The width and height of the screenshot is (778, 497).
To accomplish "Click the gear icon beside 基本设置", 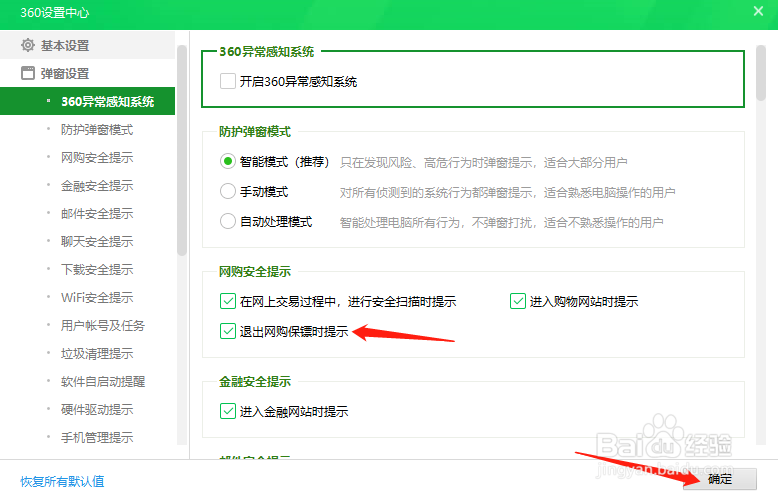I will (x=28, y=45).
